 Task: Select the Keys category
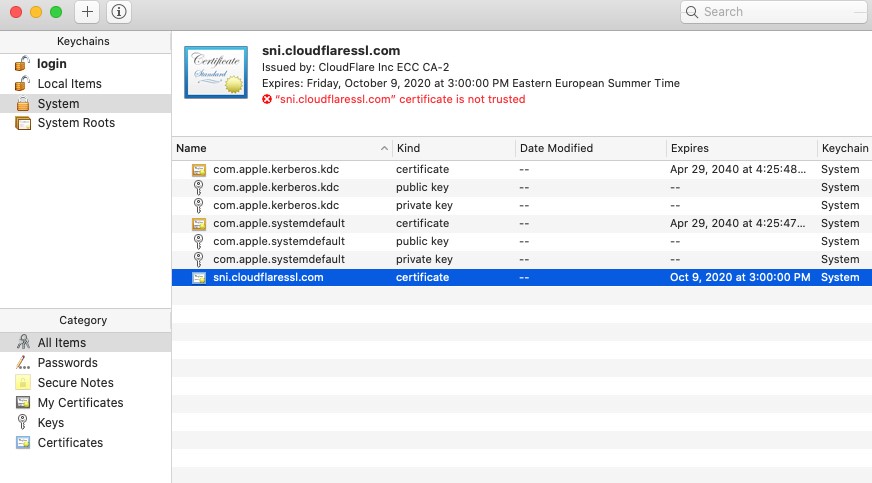pos(50,423)
